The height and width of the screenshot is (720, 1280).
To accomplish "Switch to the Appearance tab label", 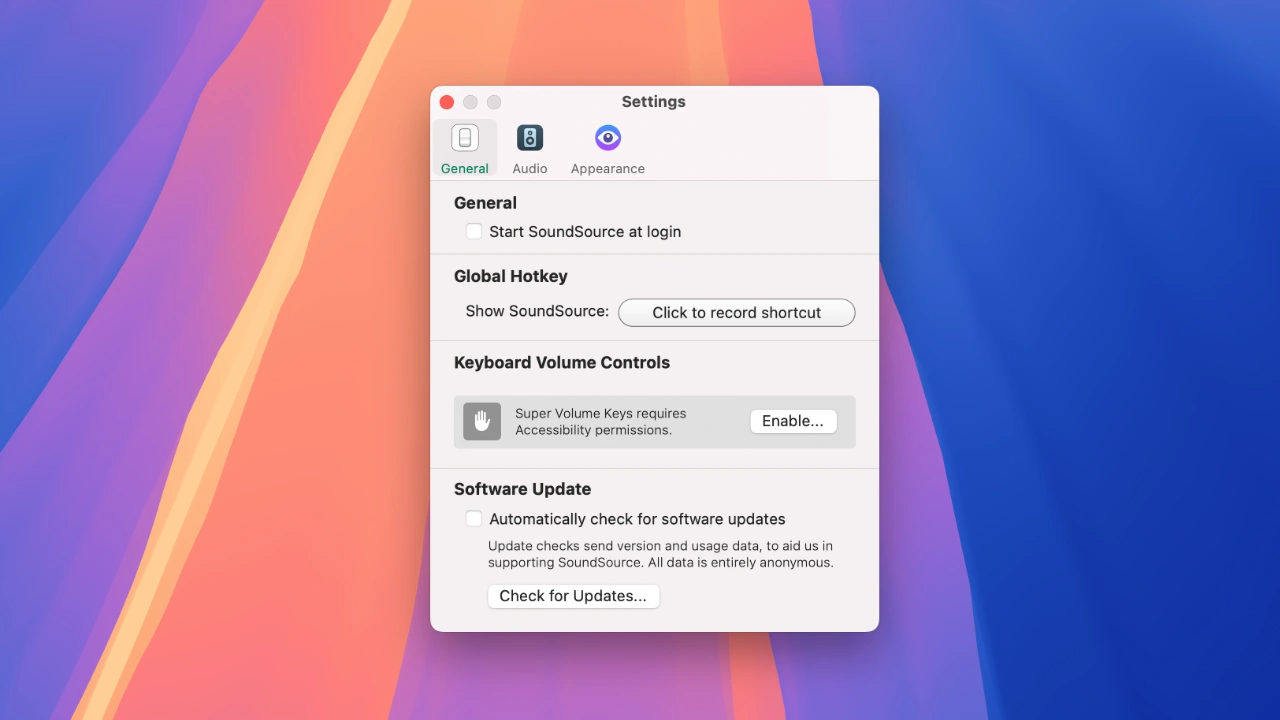I will (608, 169).
